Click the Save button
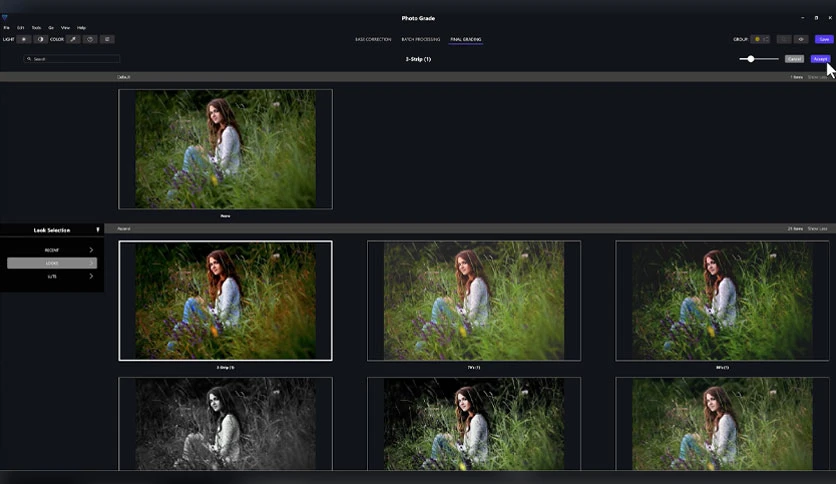This screenshot has width=836, height=484. pos(824,39)
